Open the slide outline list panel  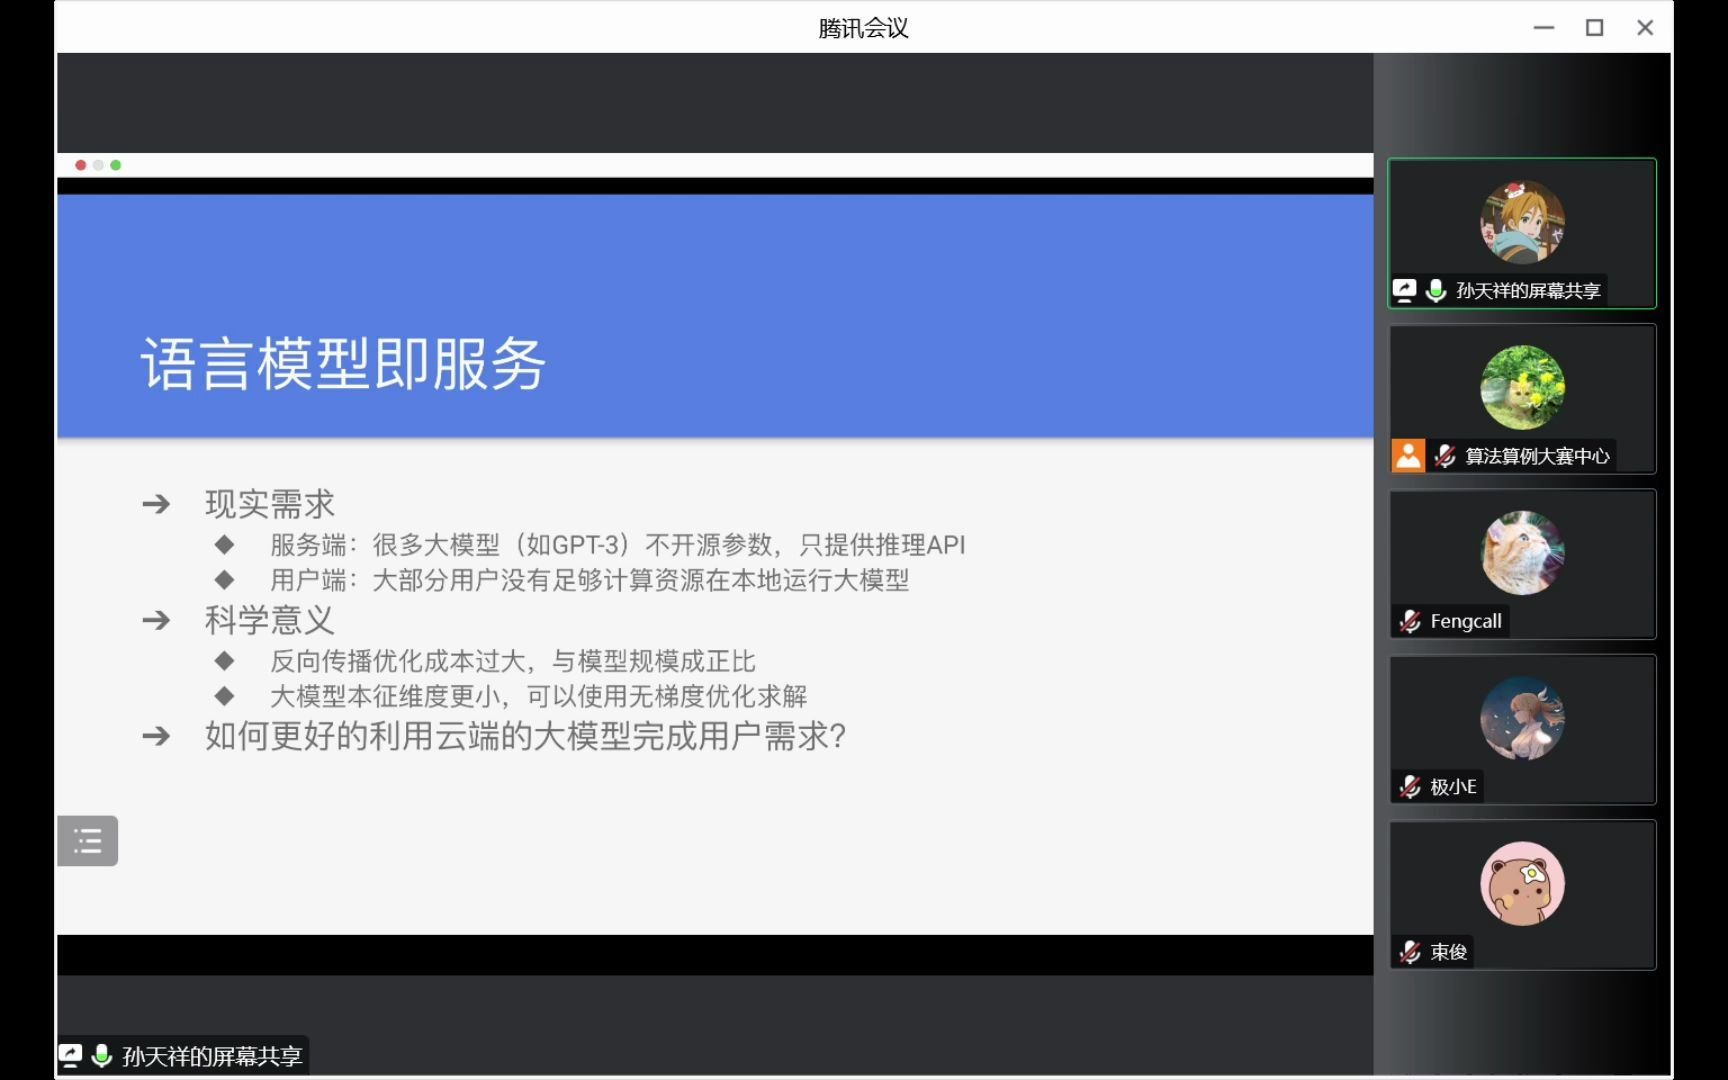click(x=88, y=841)
